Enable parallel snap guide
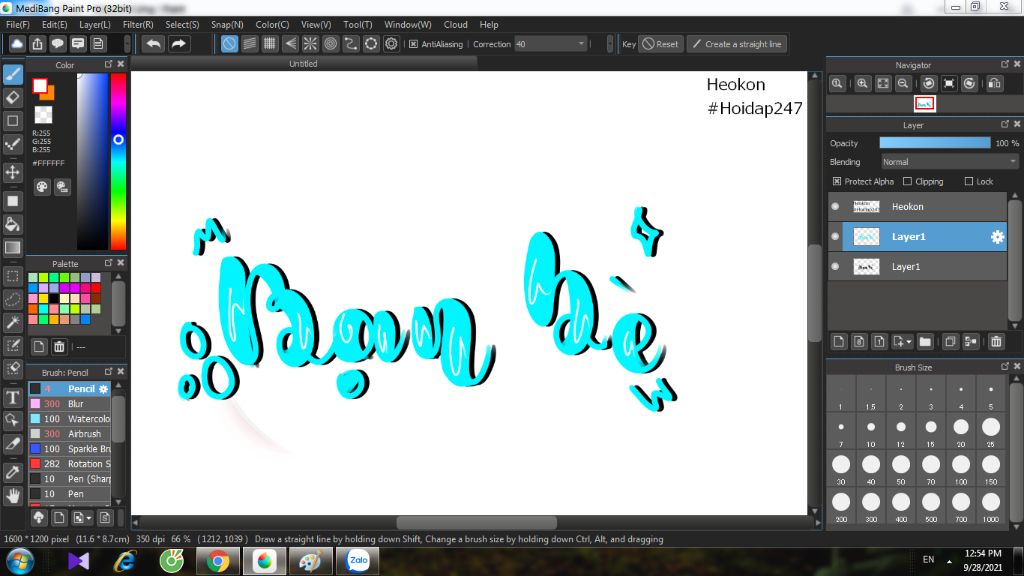The width and height of the screenshot is (1024, 576). pos(249,44)
